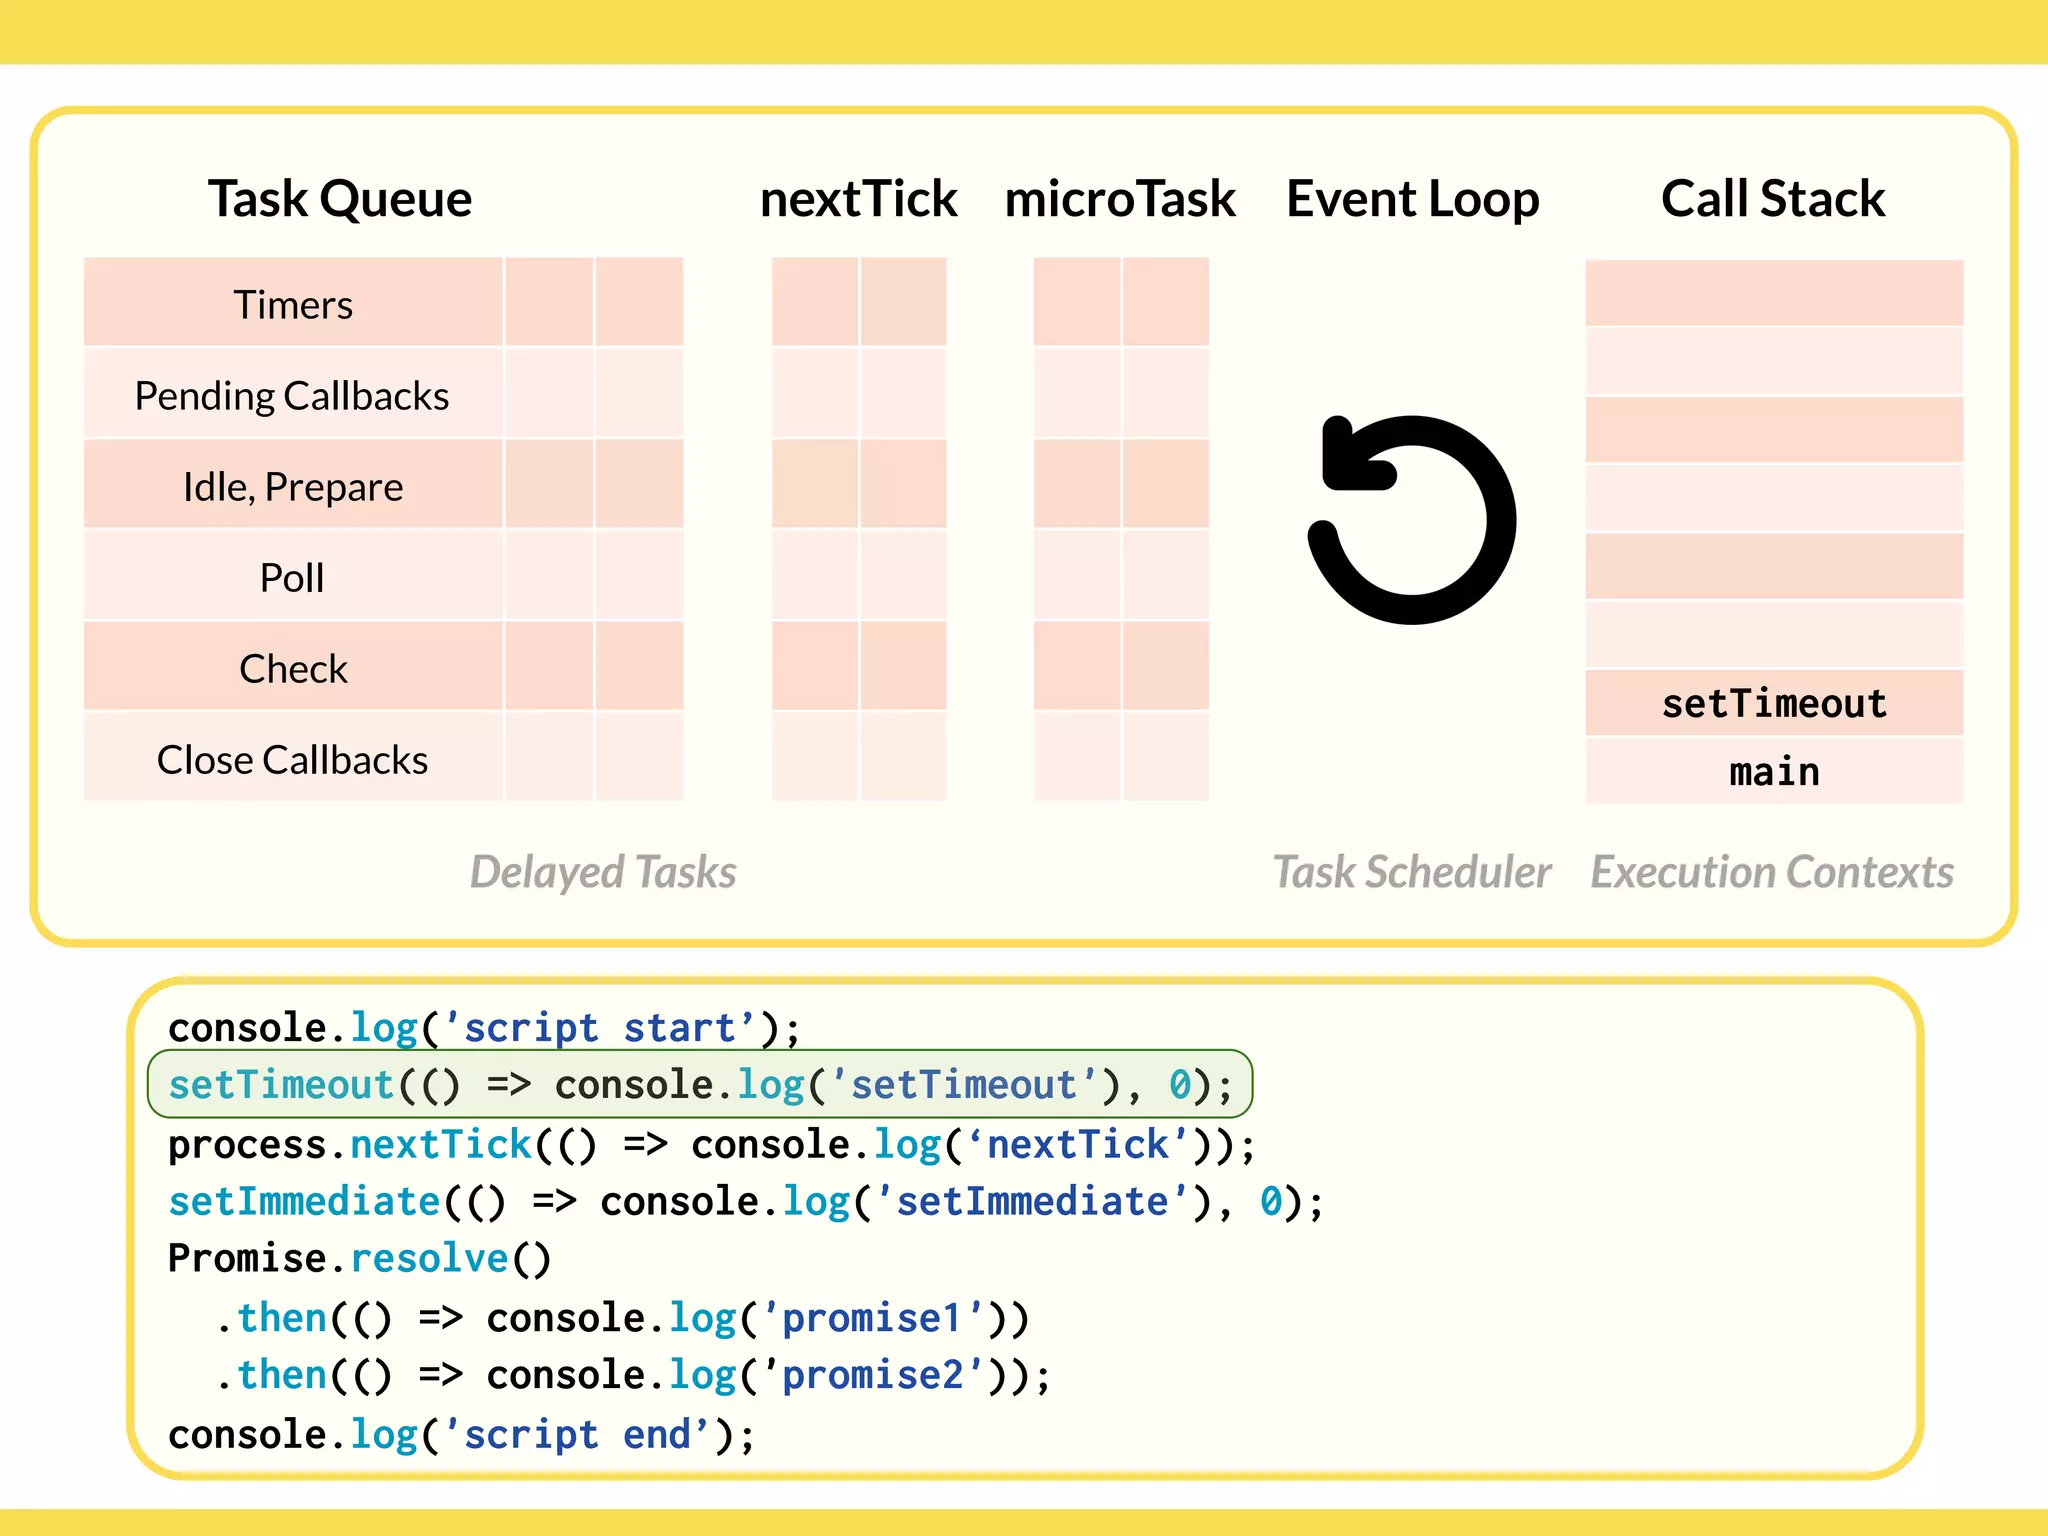Click the Execution Contexts caption
This screenshot has width=2048, height=1536.
[x=1772, y=872]
